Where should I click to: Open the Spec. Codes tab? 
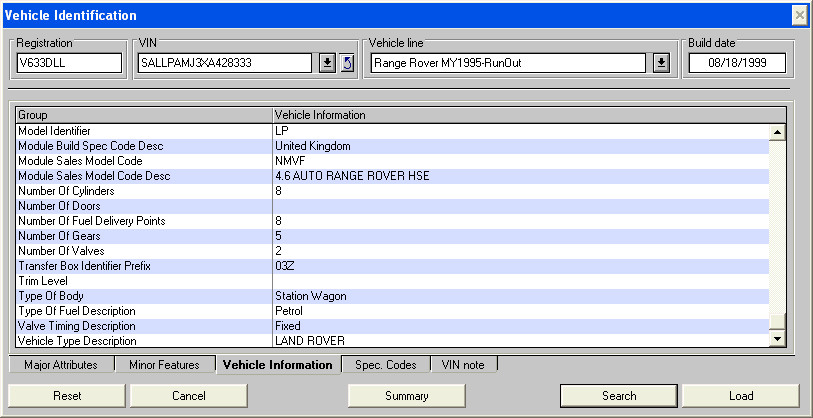pos(386,365)
